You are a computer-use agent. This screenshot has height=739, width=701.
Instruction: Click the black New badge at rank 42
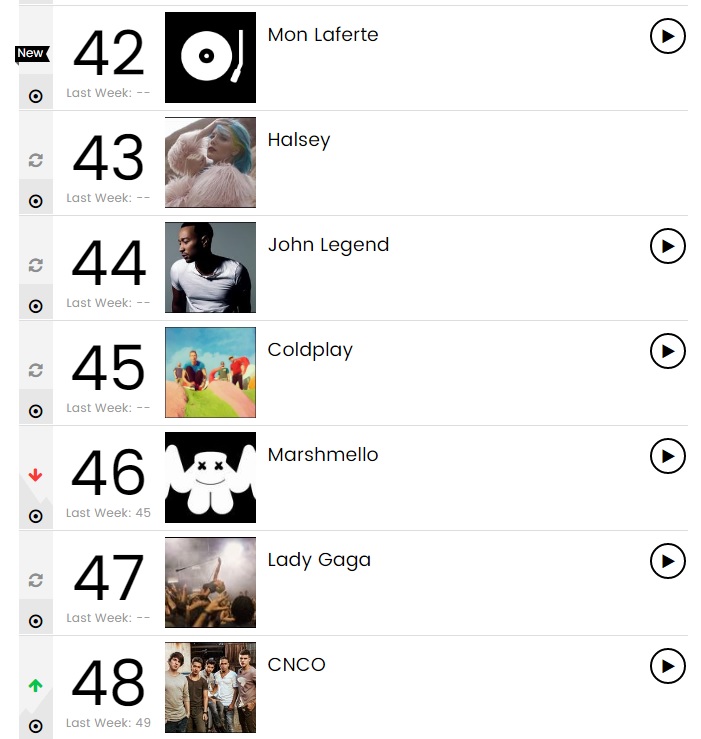[x=31, y=53]
